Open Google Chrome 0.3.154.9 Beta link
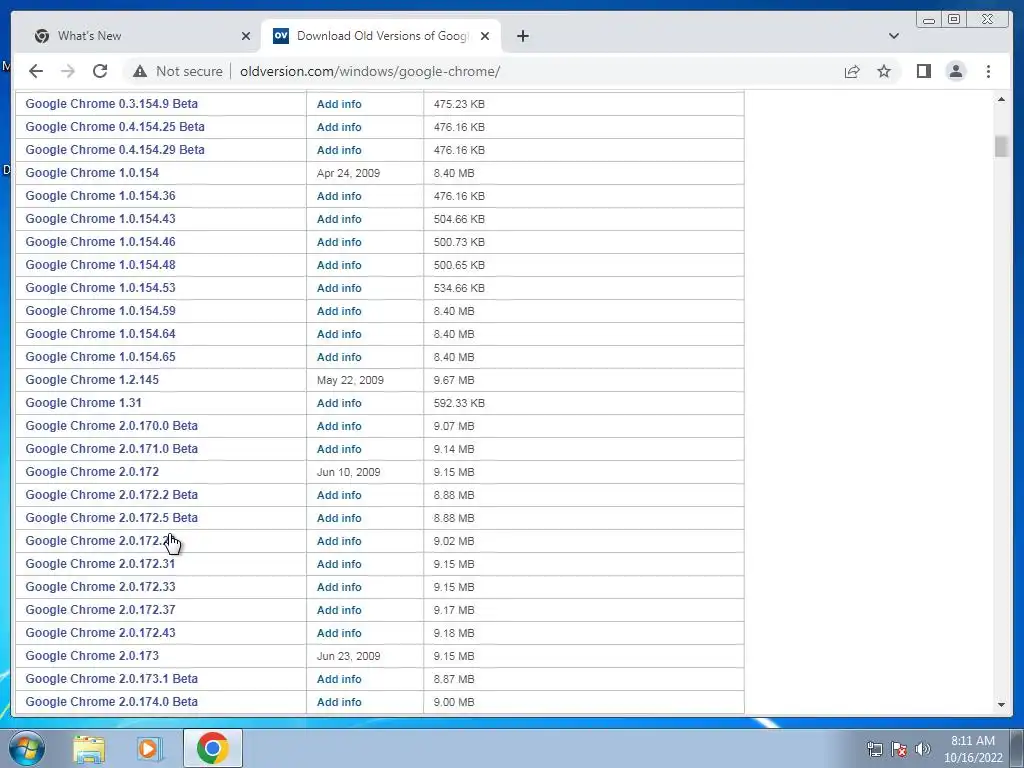 (x=111, y=104)
